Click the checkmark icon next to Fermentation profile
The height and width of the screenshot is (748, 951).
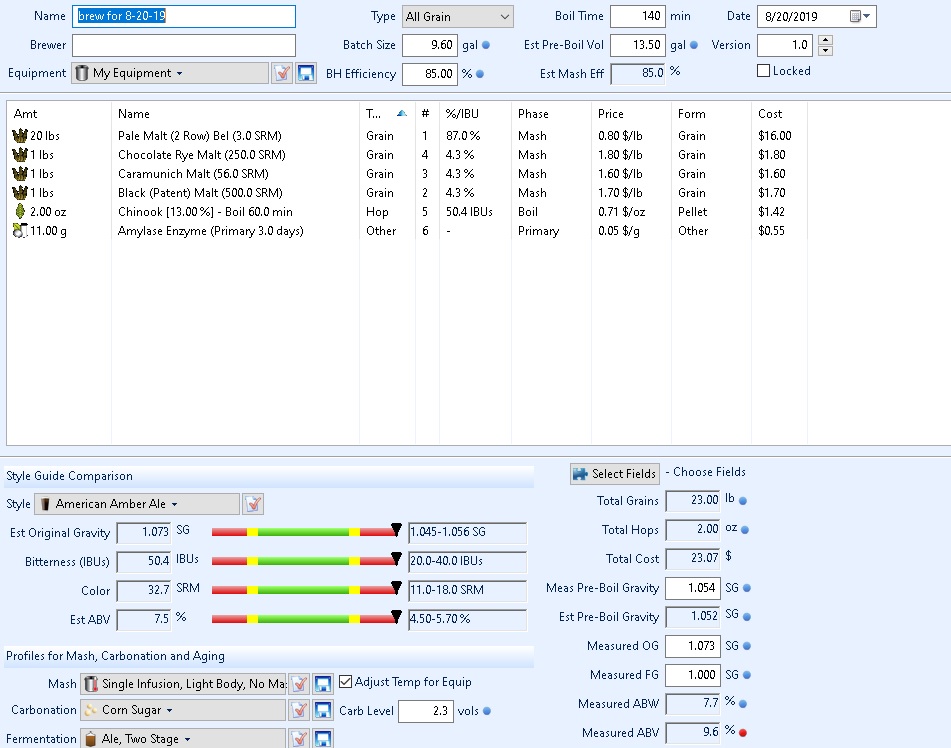coord(299,738)
